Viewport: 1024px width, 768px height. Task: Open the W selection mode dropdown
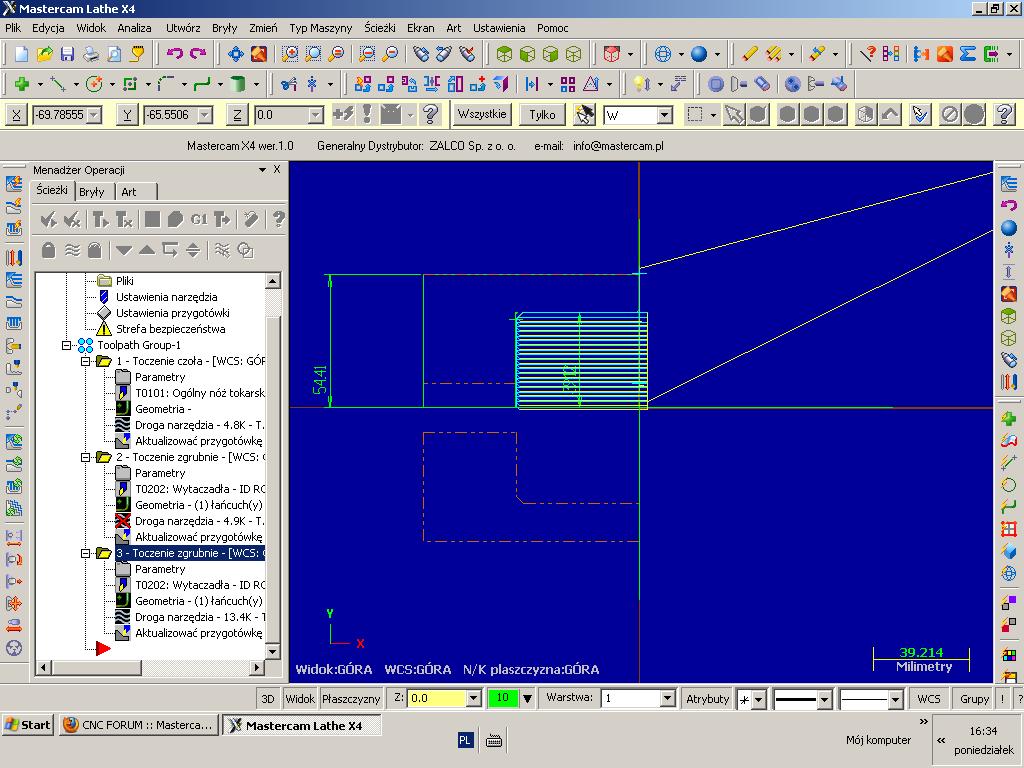(x=665, y=116)
